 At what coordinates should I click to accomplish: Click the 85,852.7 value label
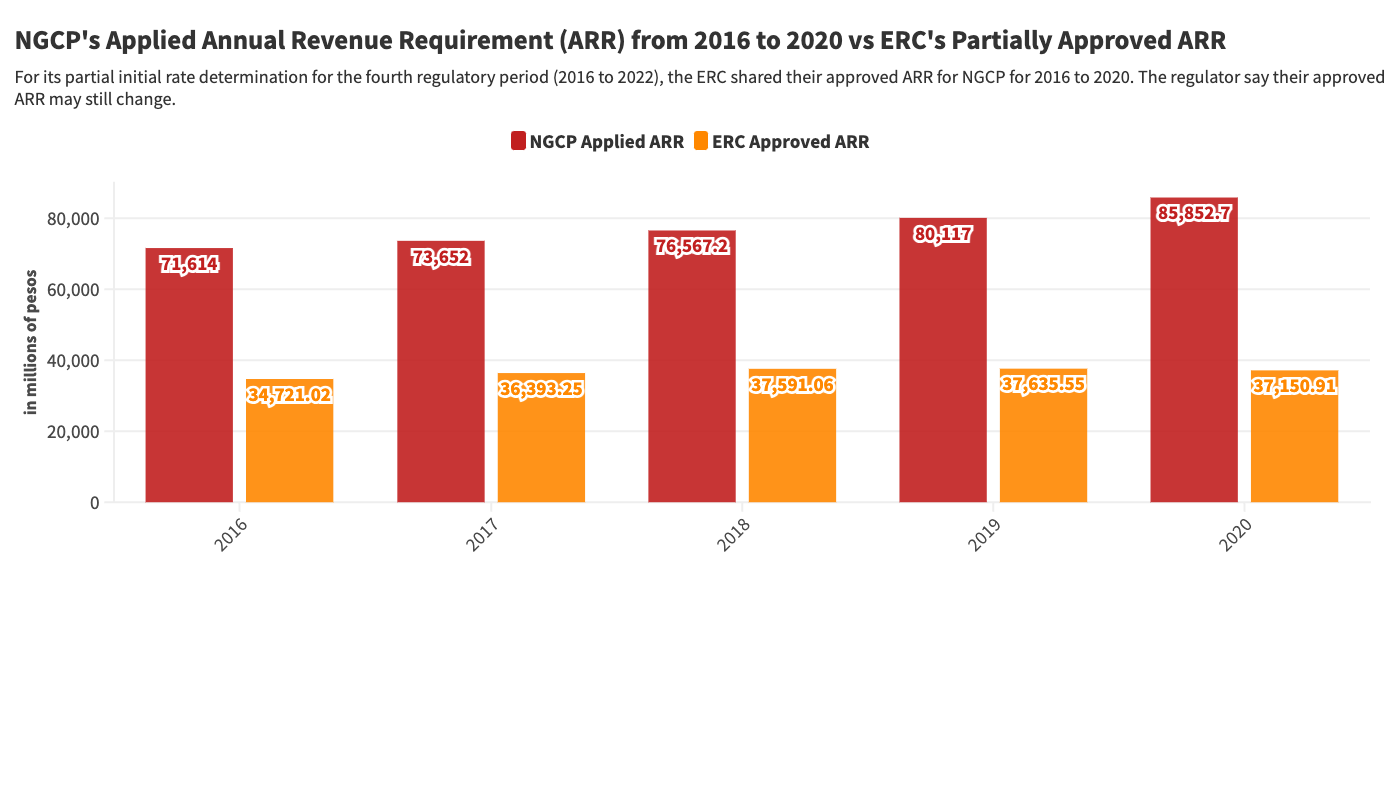(1194, 213)
